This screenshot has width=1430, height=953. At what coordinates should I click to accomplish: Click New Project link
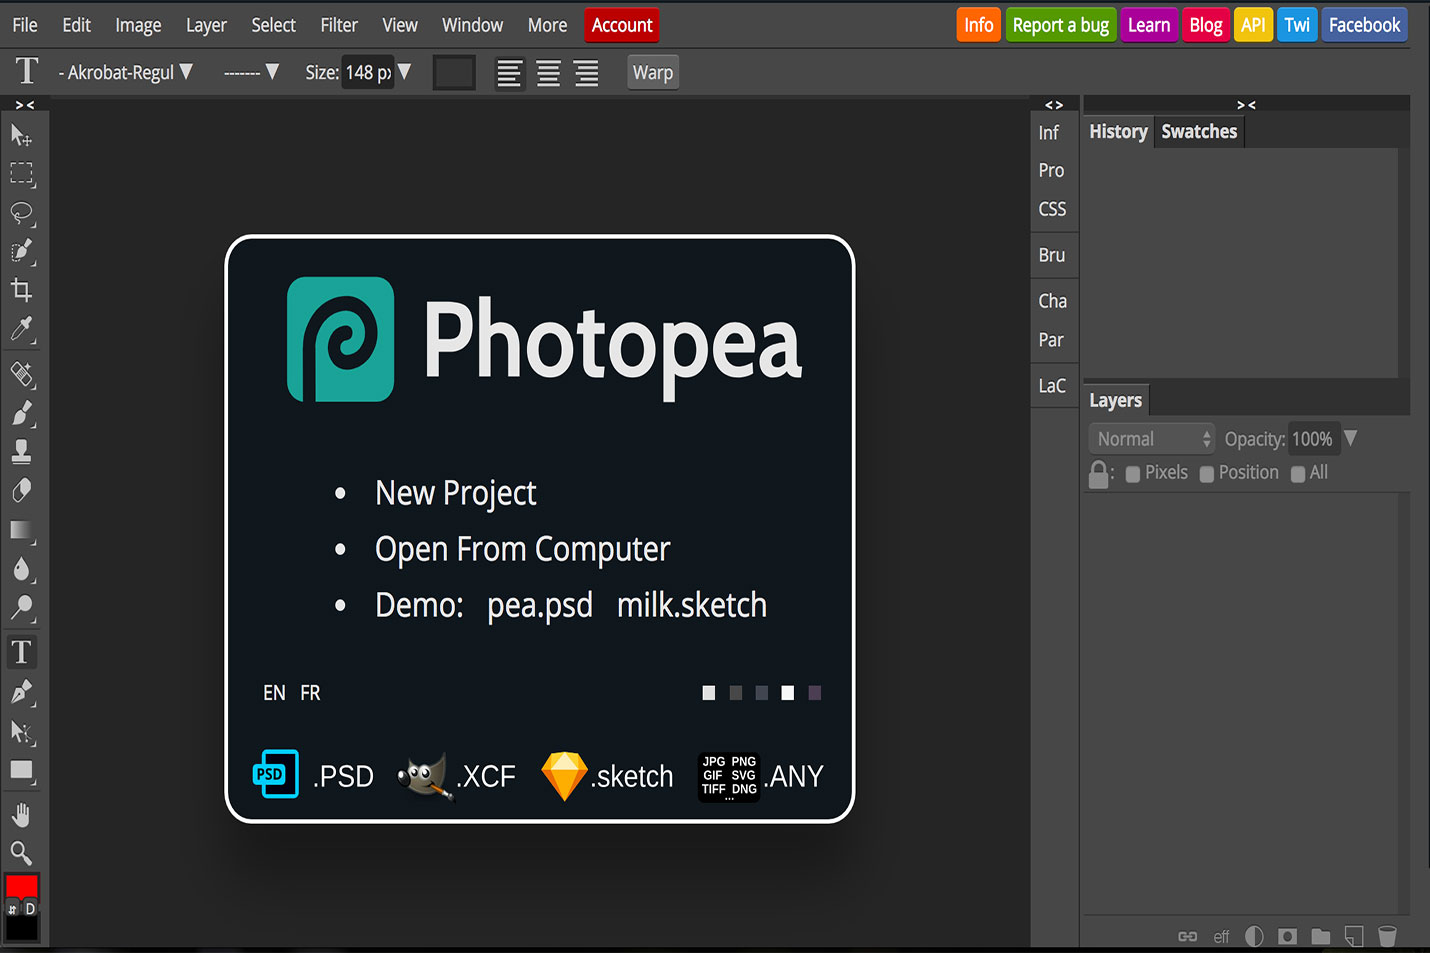456,493
